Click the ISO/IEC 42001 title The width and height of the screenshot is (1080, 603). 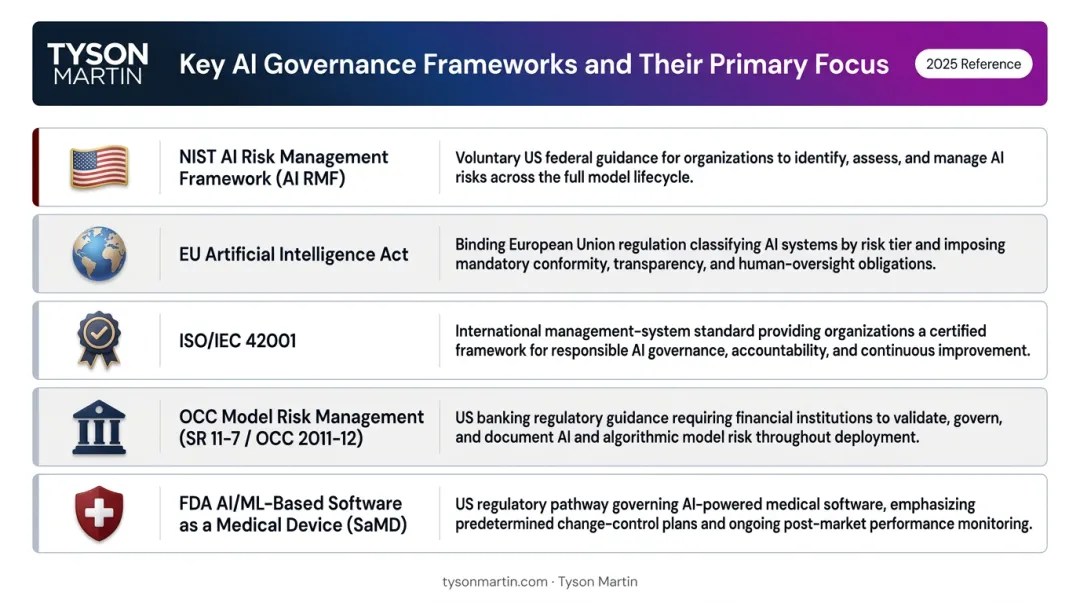pos(238,340)
